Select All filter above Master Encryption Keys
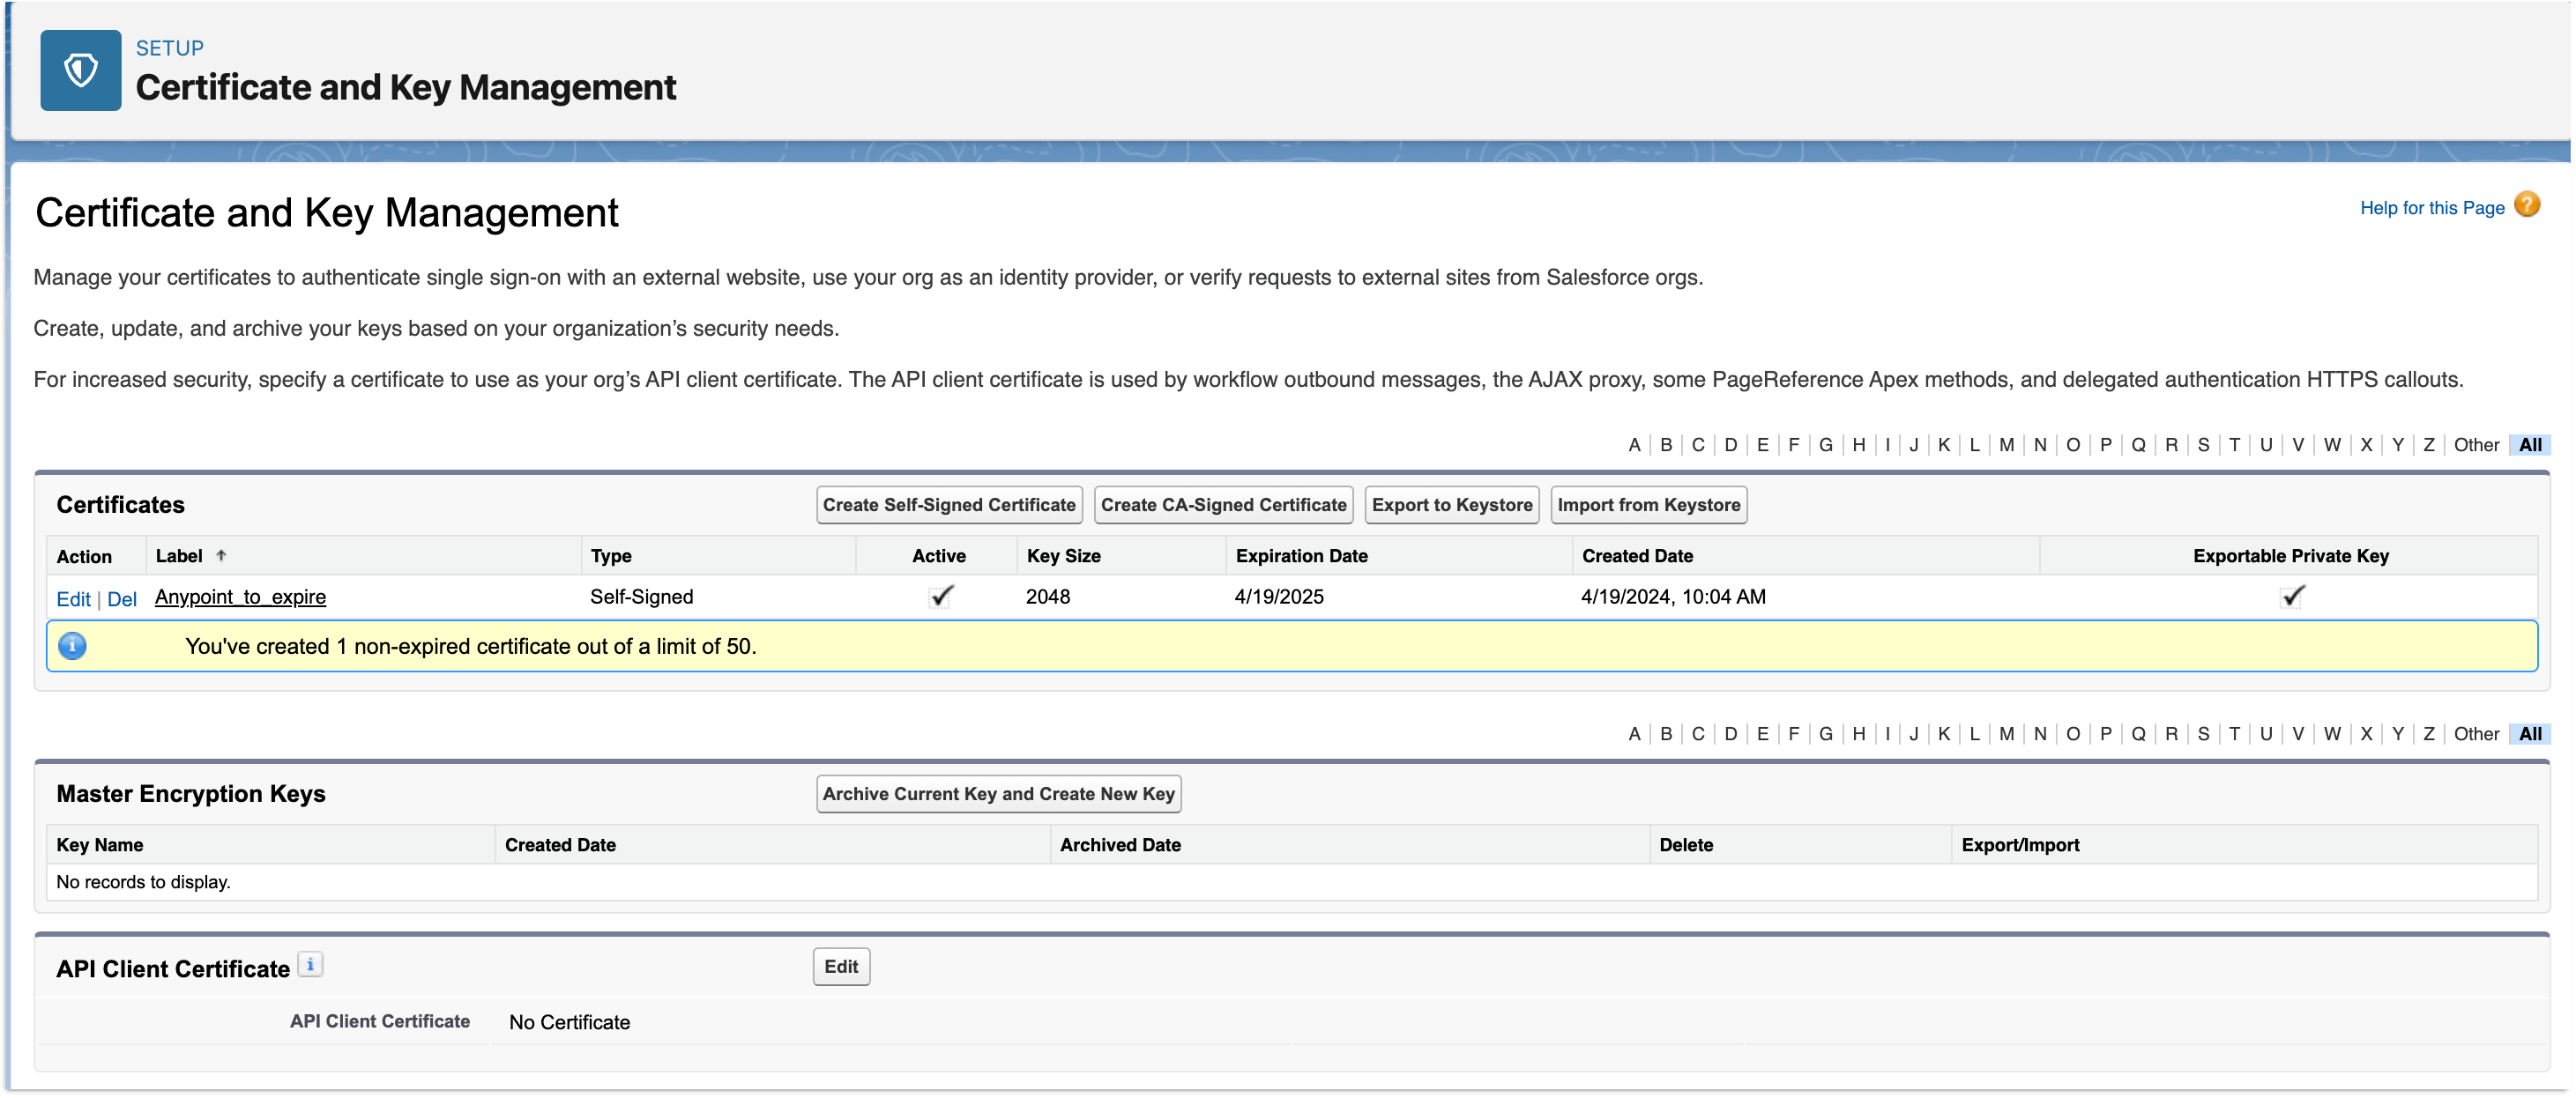 pos(2529,734)
